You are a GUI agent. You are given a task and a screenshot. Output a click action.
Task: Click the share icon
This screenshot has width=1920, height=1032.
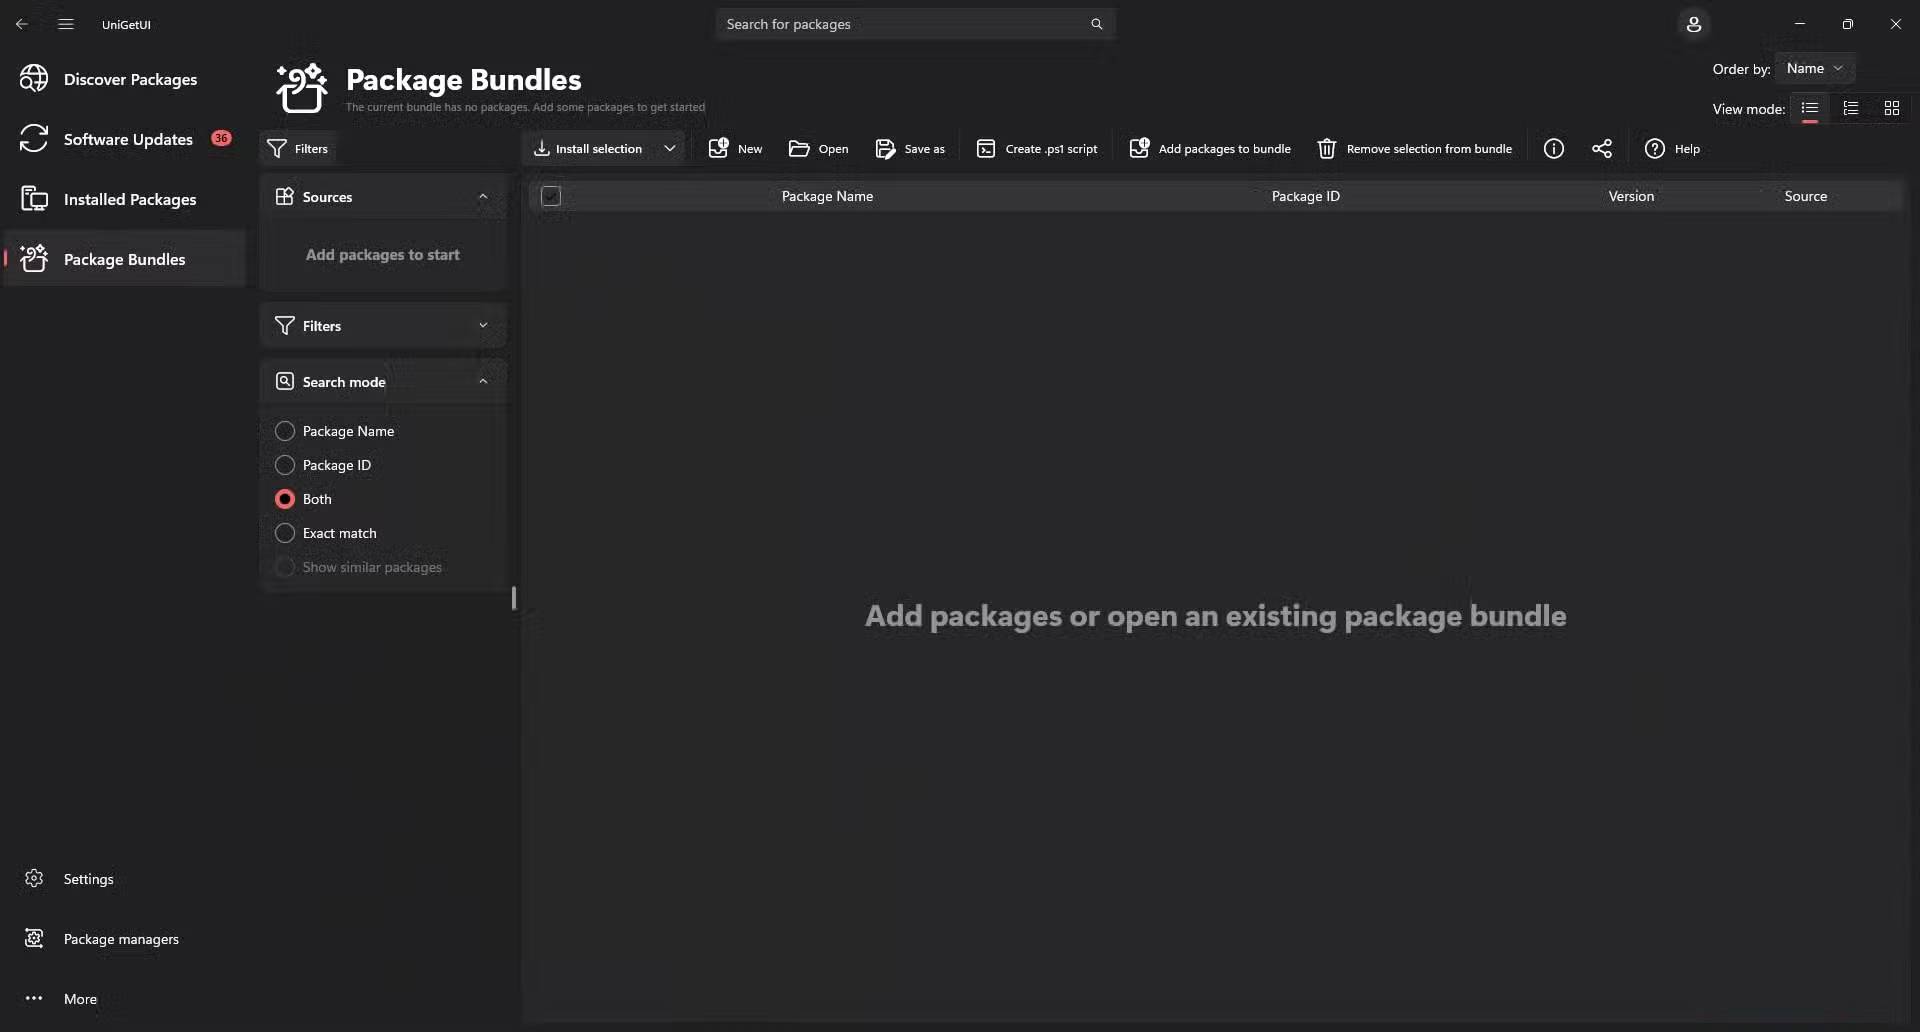click(x=1602, y=149)
